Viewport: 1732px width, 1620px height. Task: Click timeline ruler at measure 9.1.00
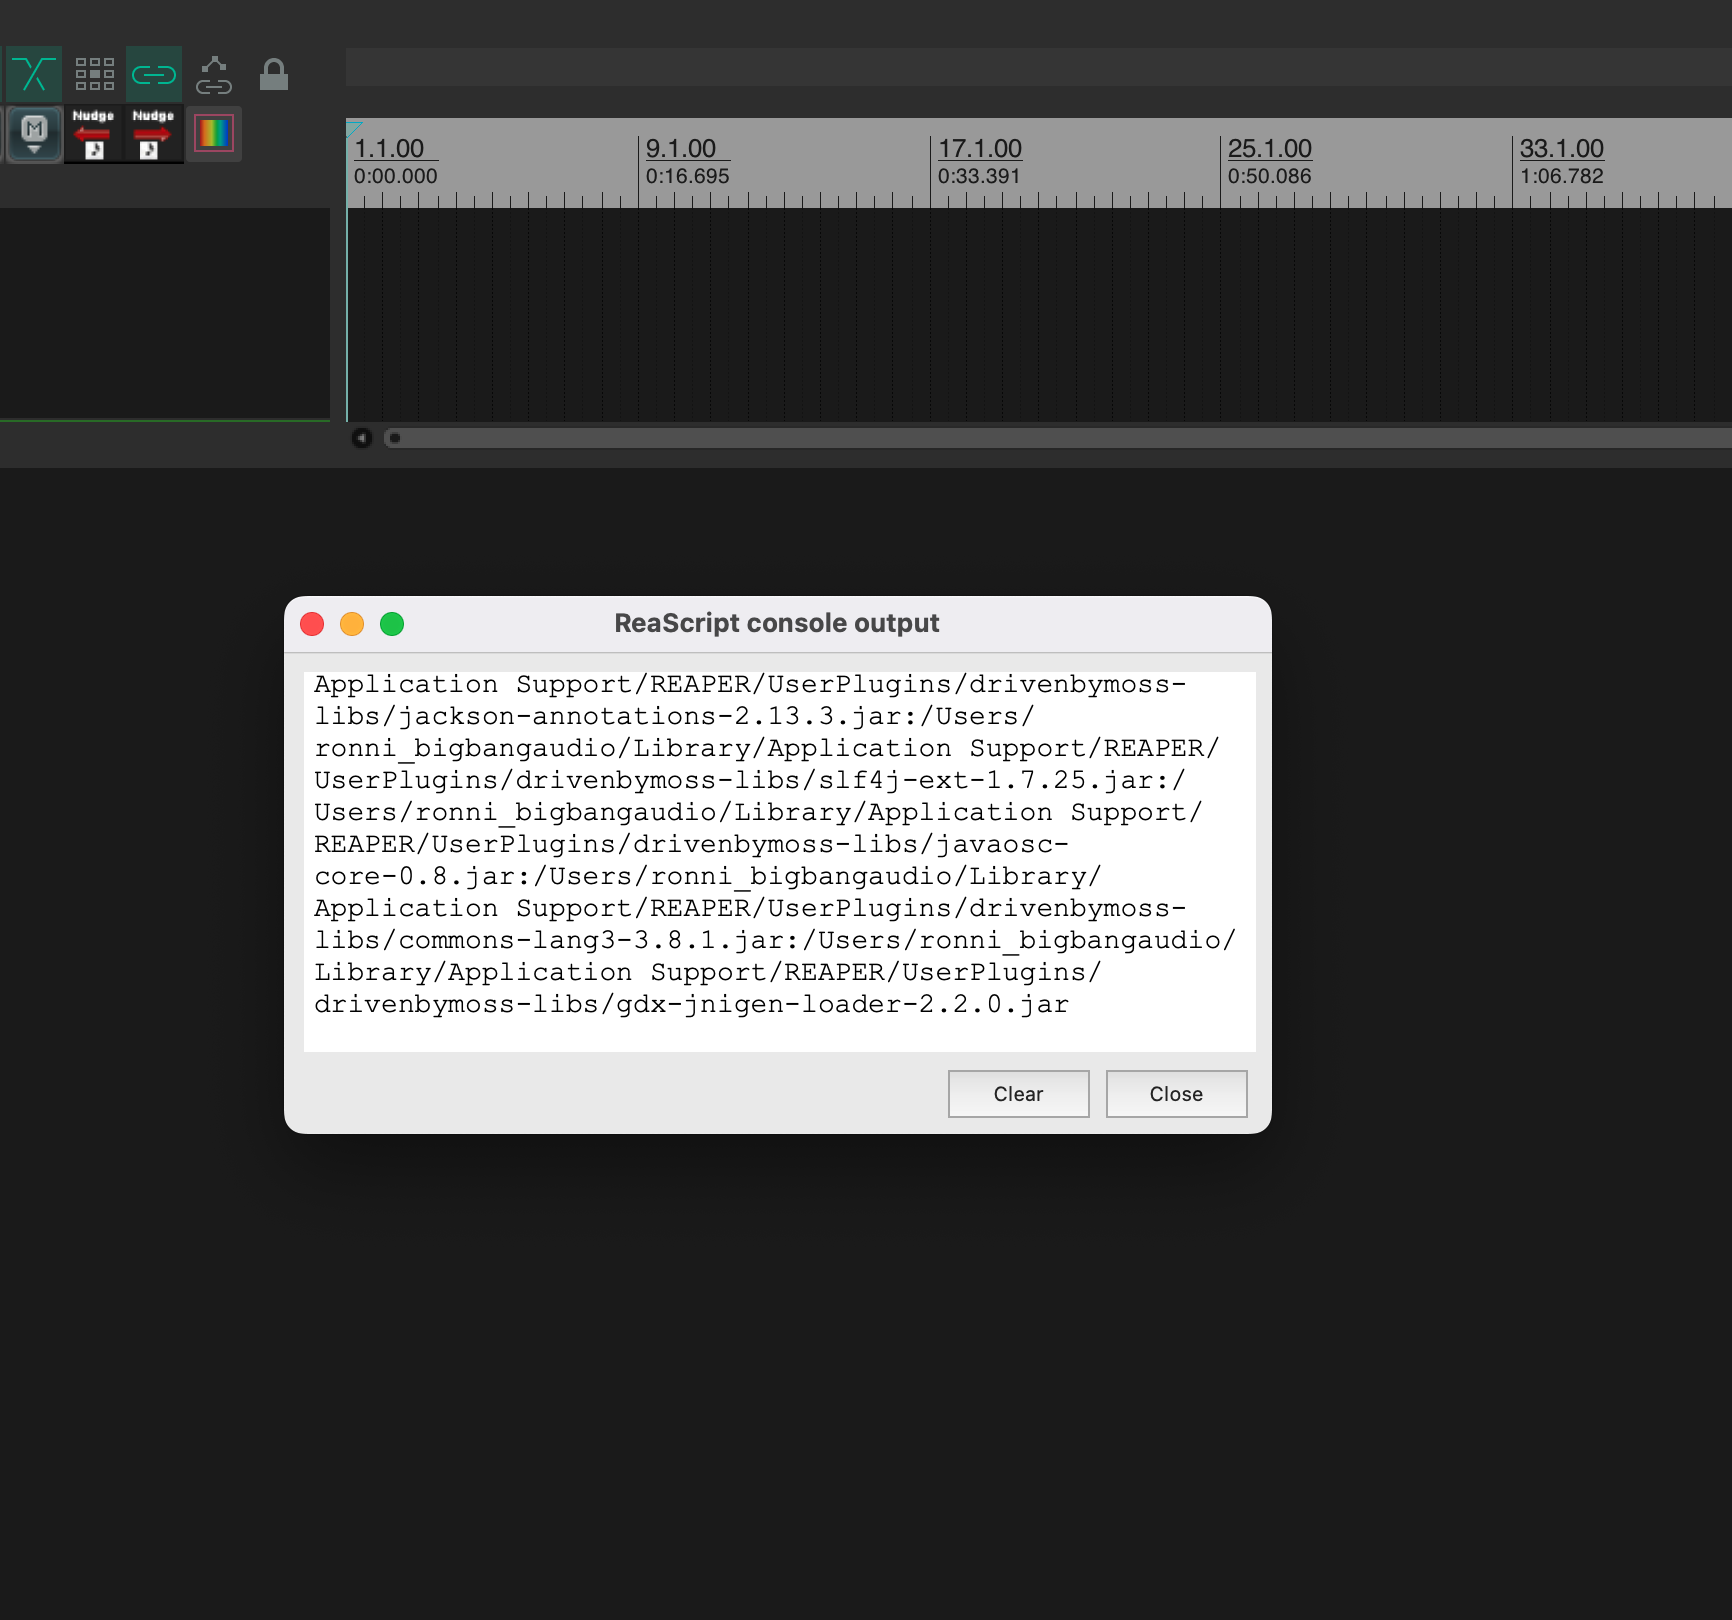tap(681, 149)
